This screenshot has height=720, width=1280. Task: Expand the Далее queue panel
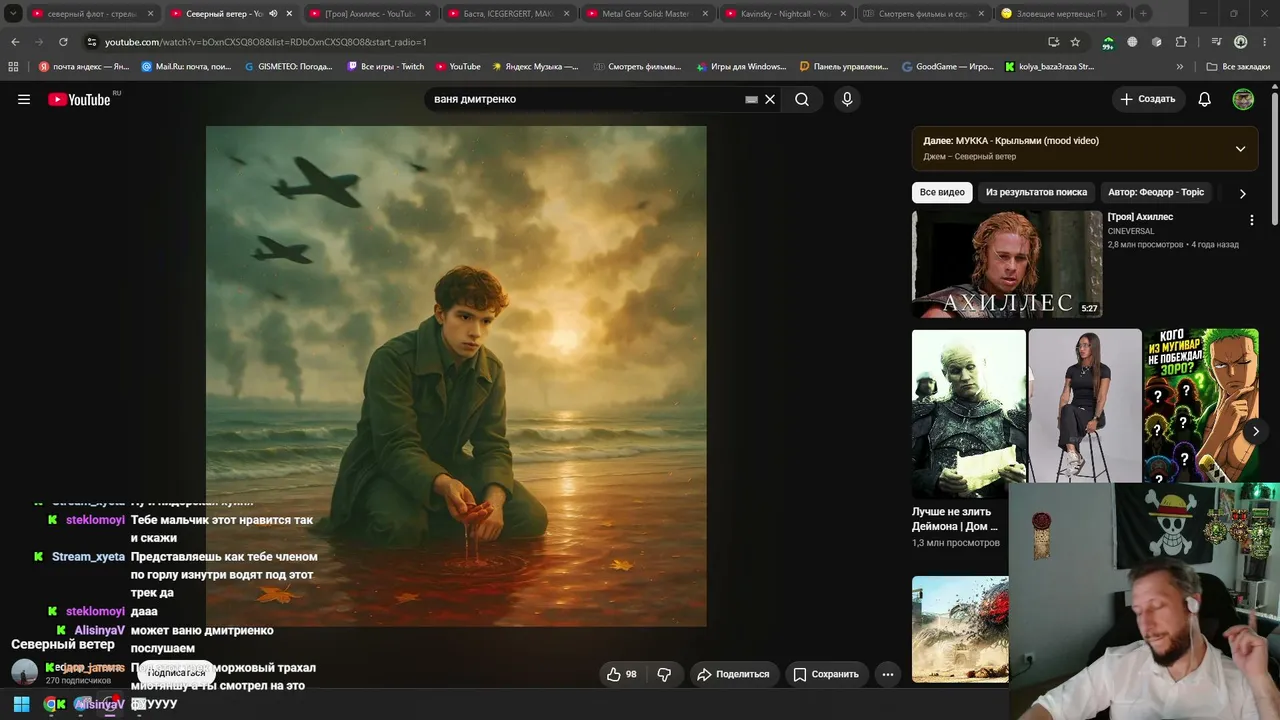point(1240,149)
